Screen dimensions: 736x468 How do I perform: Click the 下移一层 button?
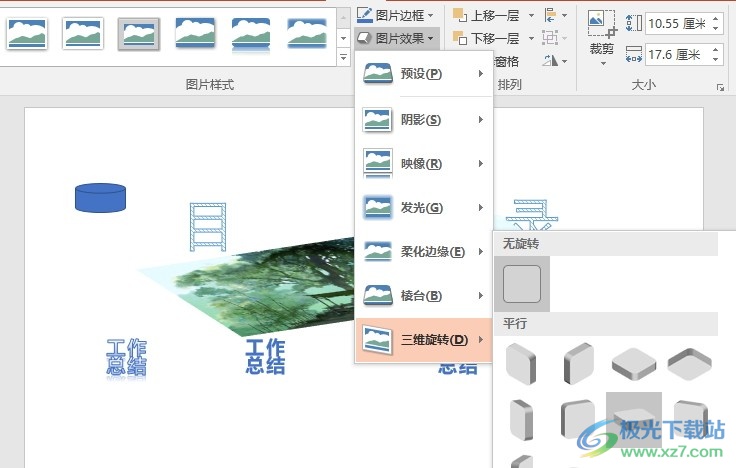tap(486, 38)
